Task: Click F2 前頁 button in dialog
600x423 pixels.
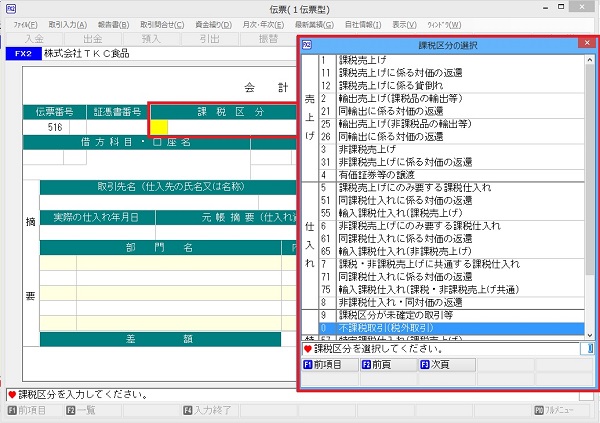Action: tap(388, 365)
